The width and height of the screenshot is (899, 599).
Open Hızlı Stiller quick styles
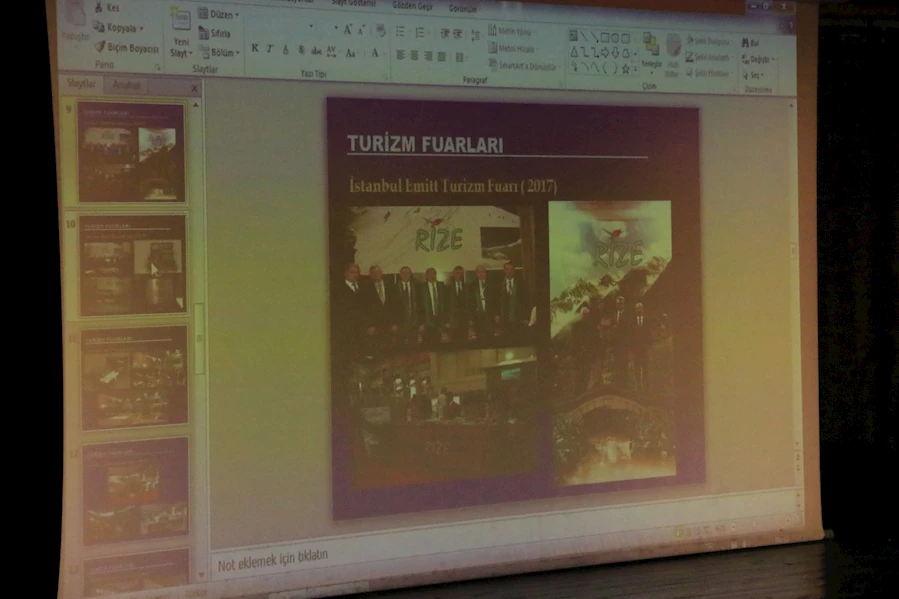pyautogui.click(x=673, y=56)
